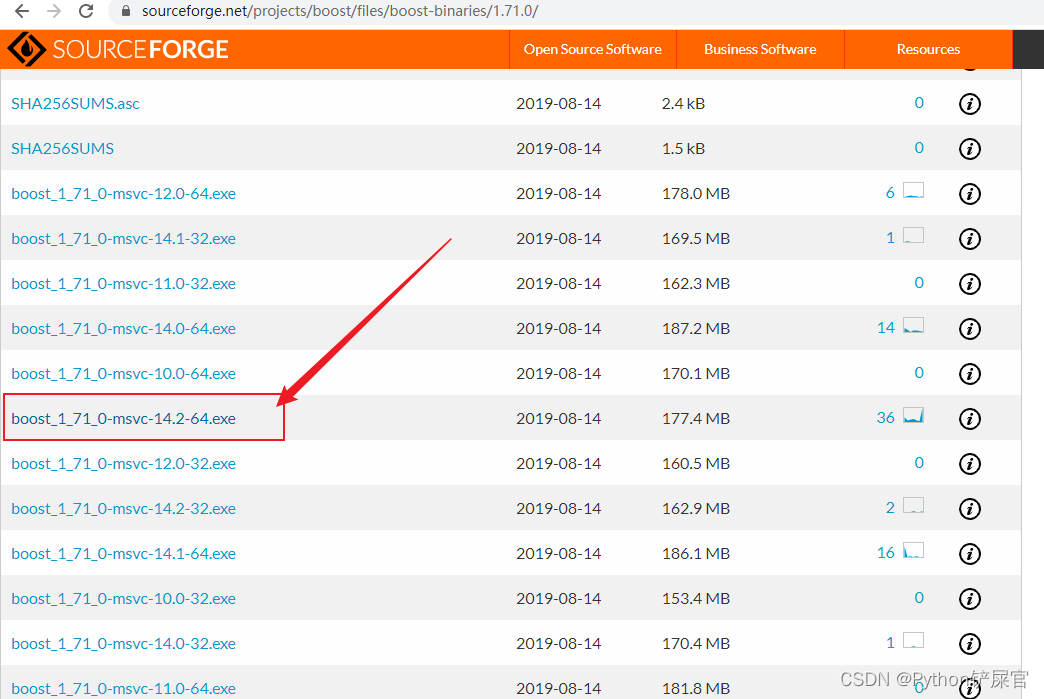Click the sourceforge.net URL in address bar
1044x699 pixels.
tap(340, 11)
